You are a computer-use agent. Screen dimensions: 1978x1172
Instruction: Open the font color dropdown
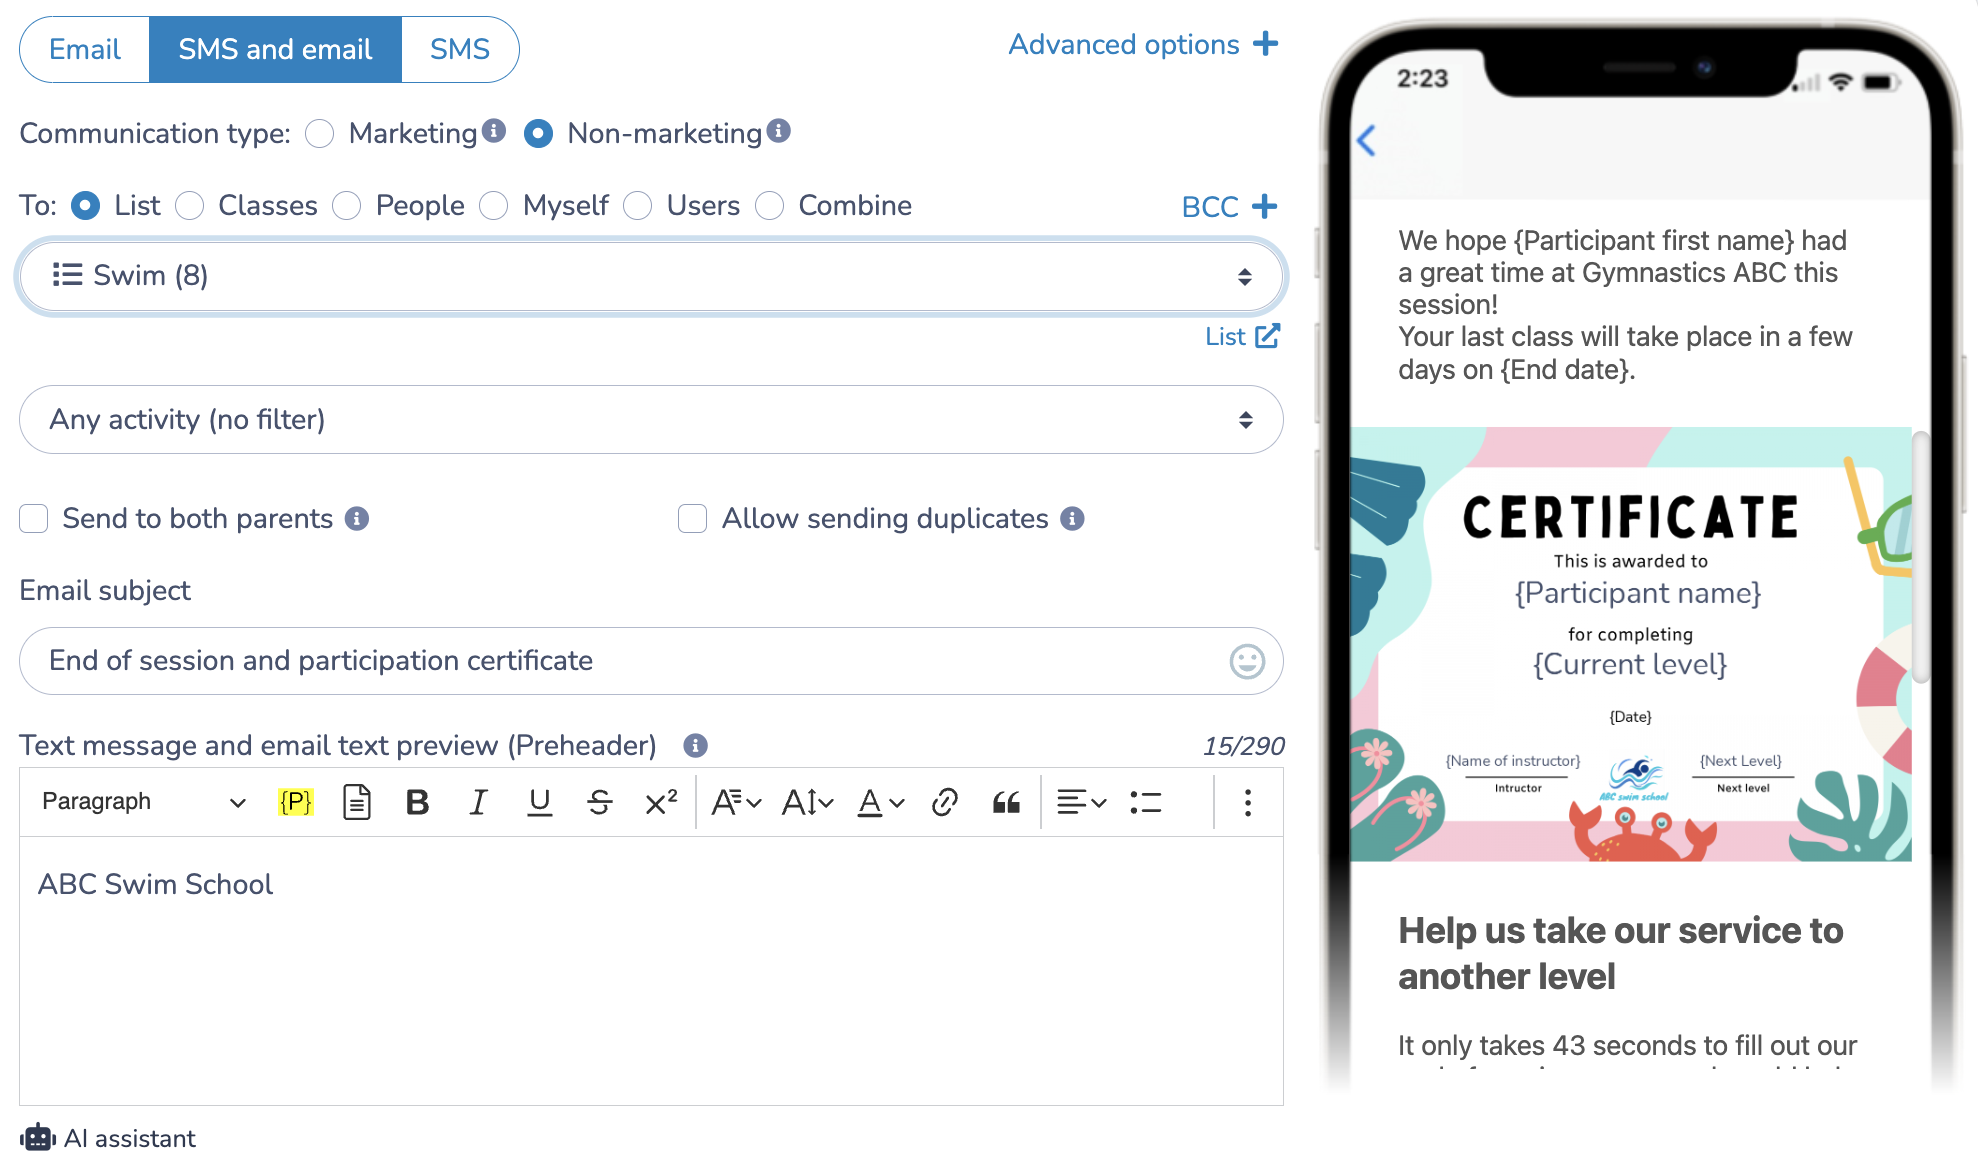pyautogui.click(x=881, y=802)
